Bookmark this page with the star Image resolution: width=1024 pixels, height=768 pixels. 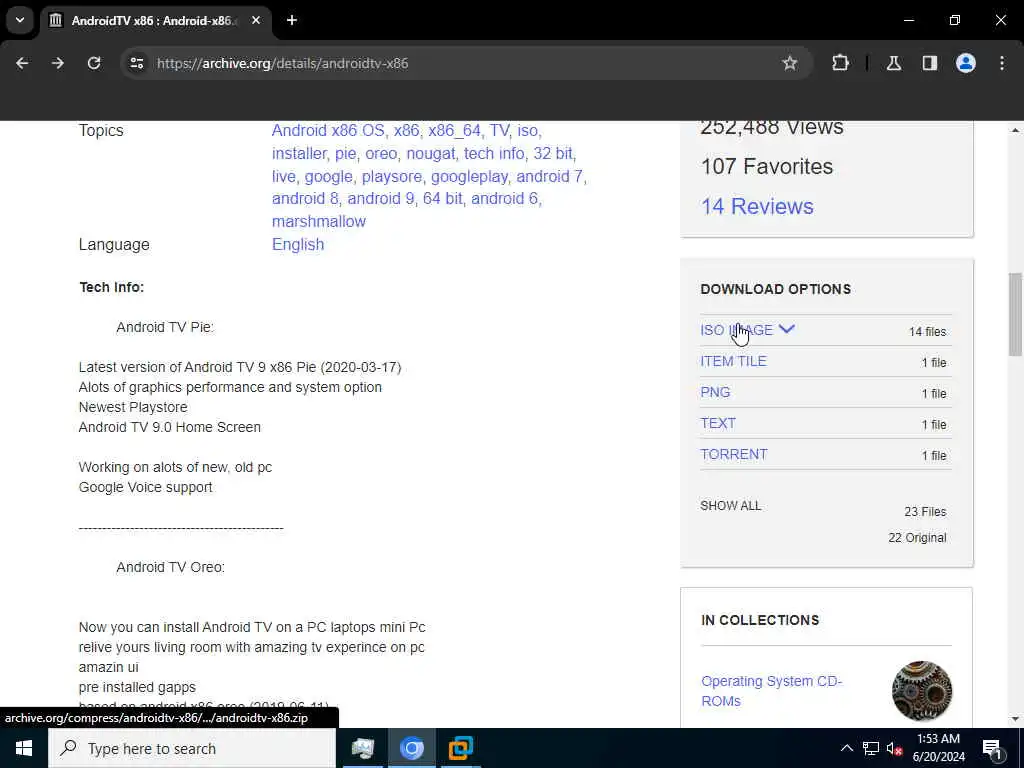790,63
